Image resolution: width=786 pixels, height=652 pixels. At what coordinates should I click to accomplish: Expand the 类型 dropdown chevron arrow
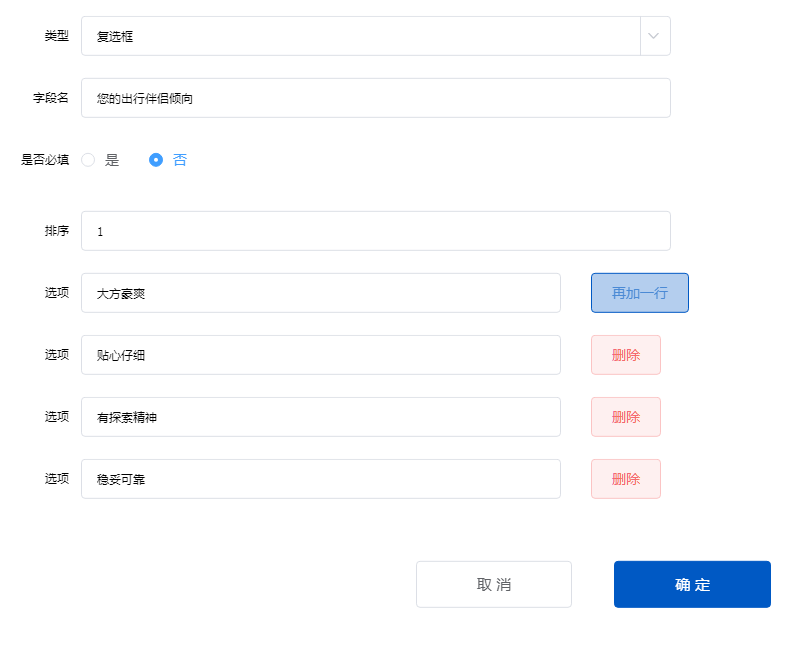pos(654,36)
